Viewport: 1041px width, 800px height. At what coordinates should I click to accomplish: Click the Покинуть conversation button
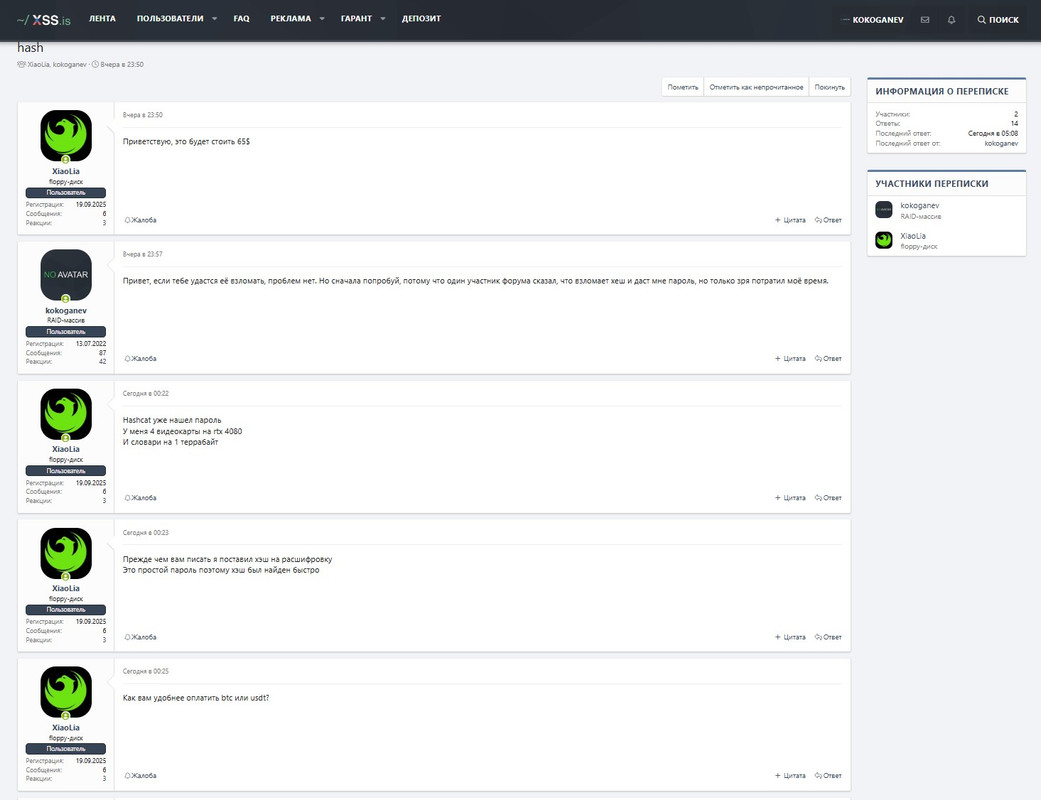pos(830,87)
